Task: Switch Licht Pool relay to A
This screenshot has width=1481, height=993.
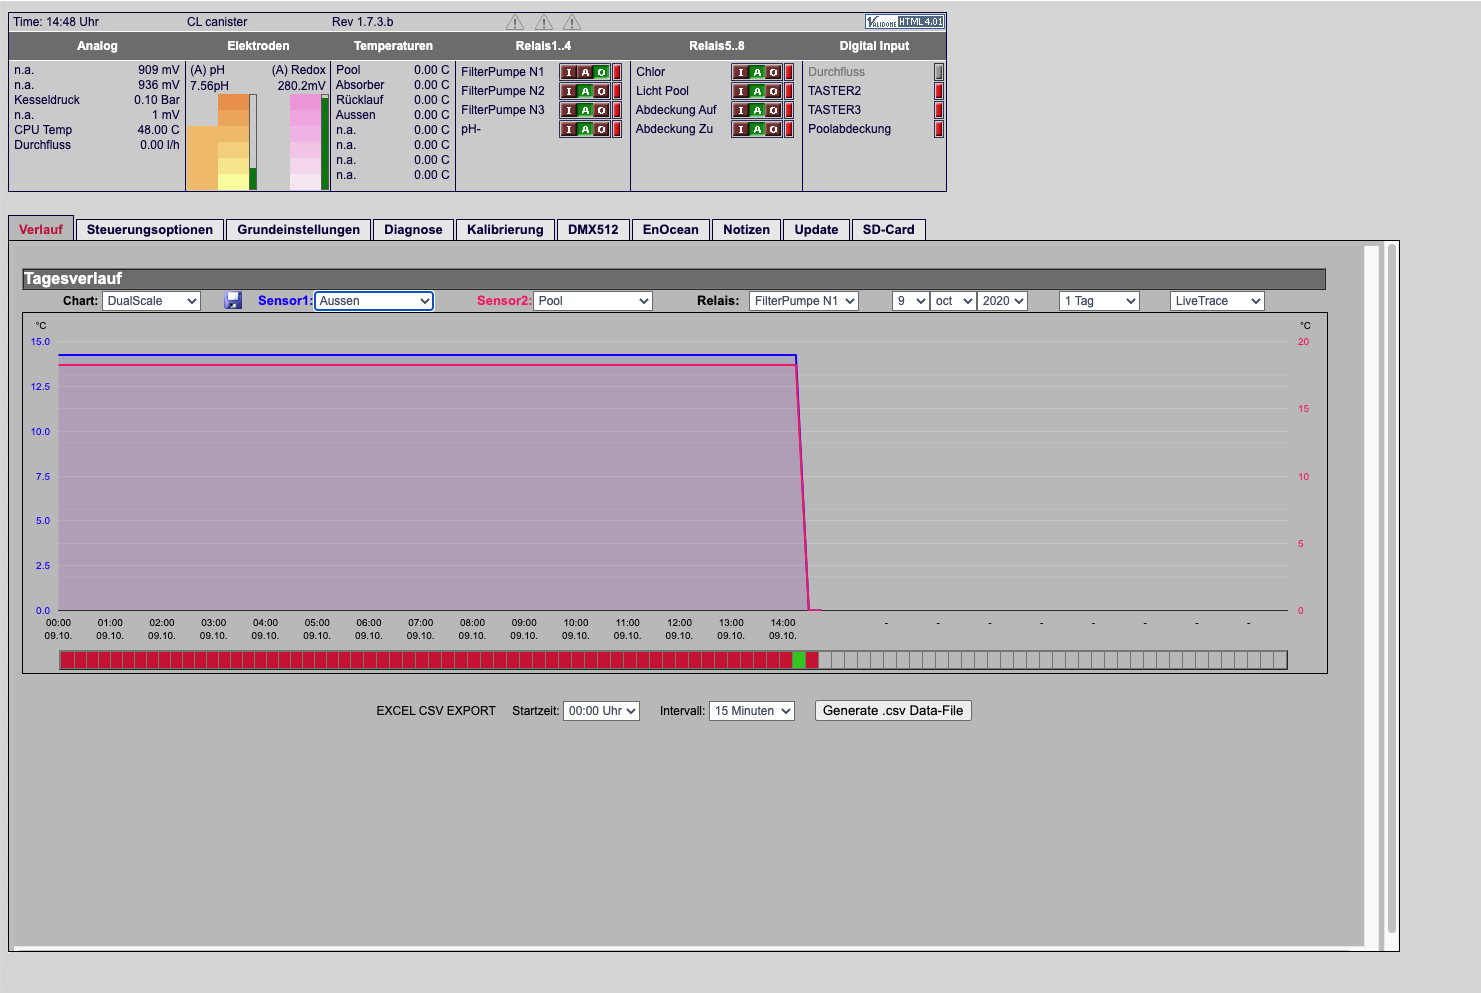Action: point(757,91)
